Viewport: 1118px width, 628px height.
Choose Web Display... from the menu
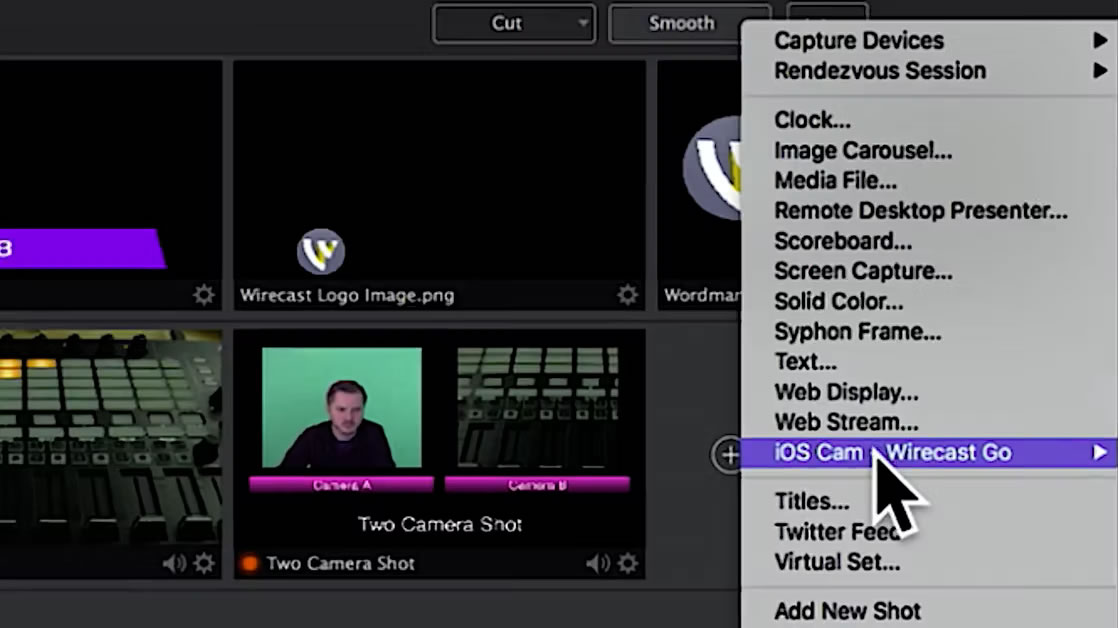(846, 392)
